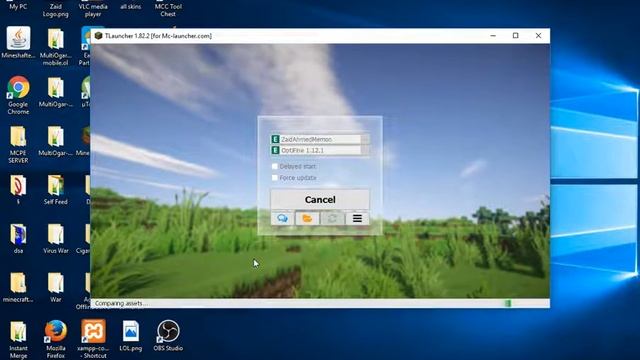
Task: Select the VLC media player label
Action: 93,10
